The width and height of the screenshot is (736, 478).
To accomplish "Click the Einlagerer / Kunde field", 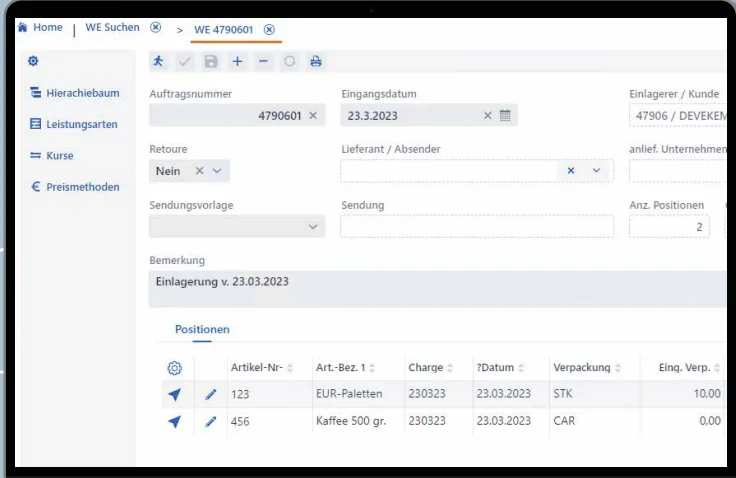I will coord(678,116).
